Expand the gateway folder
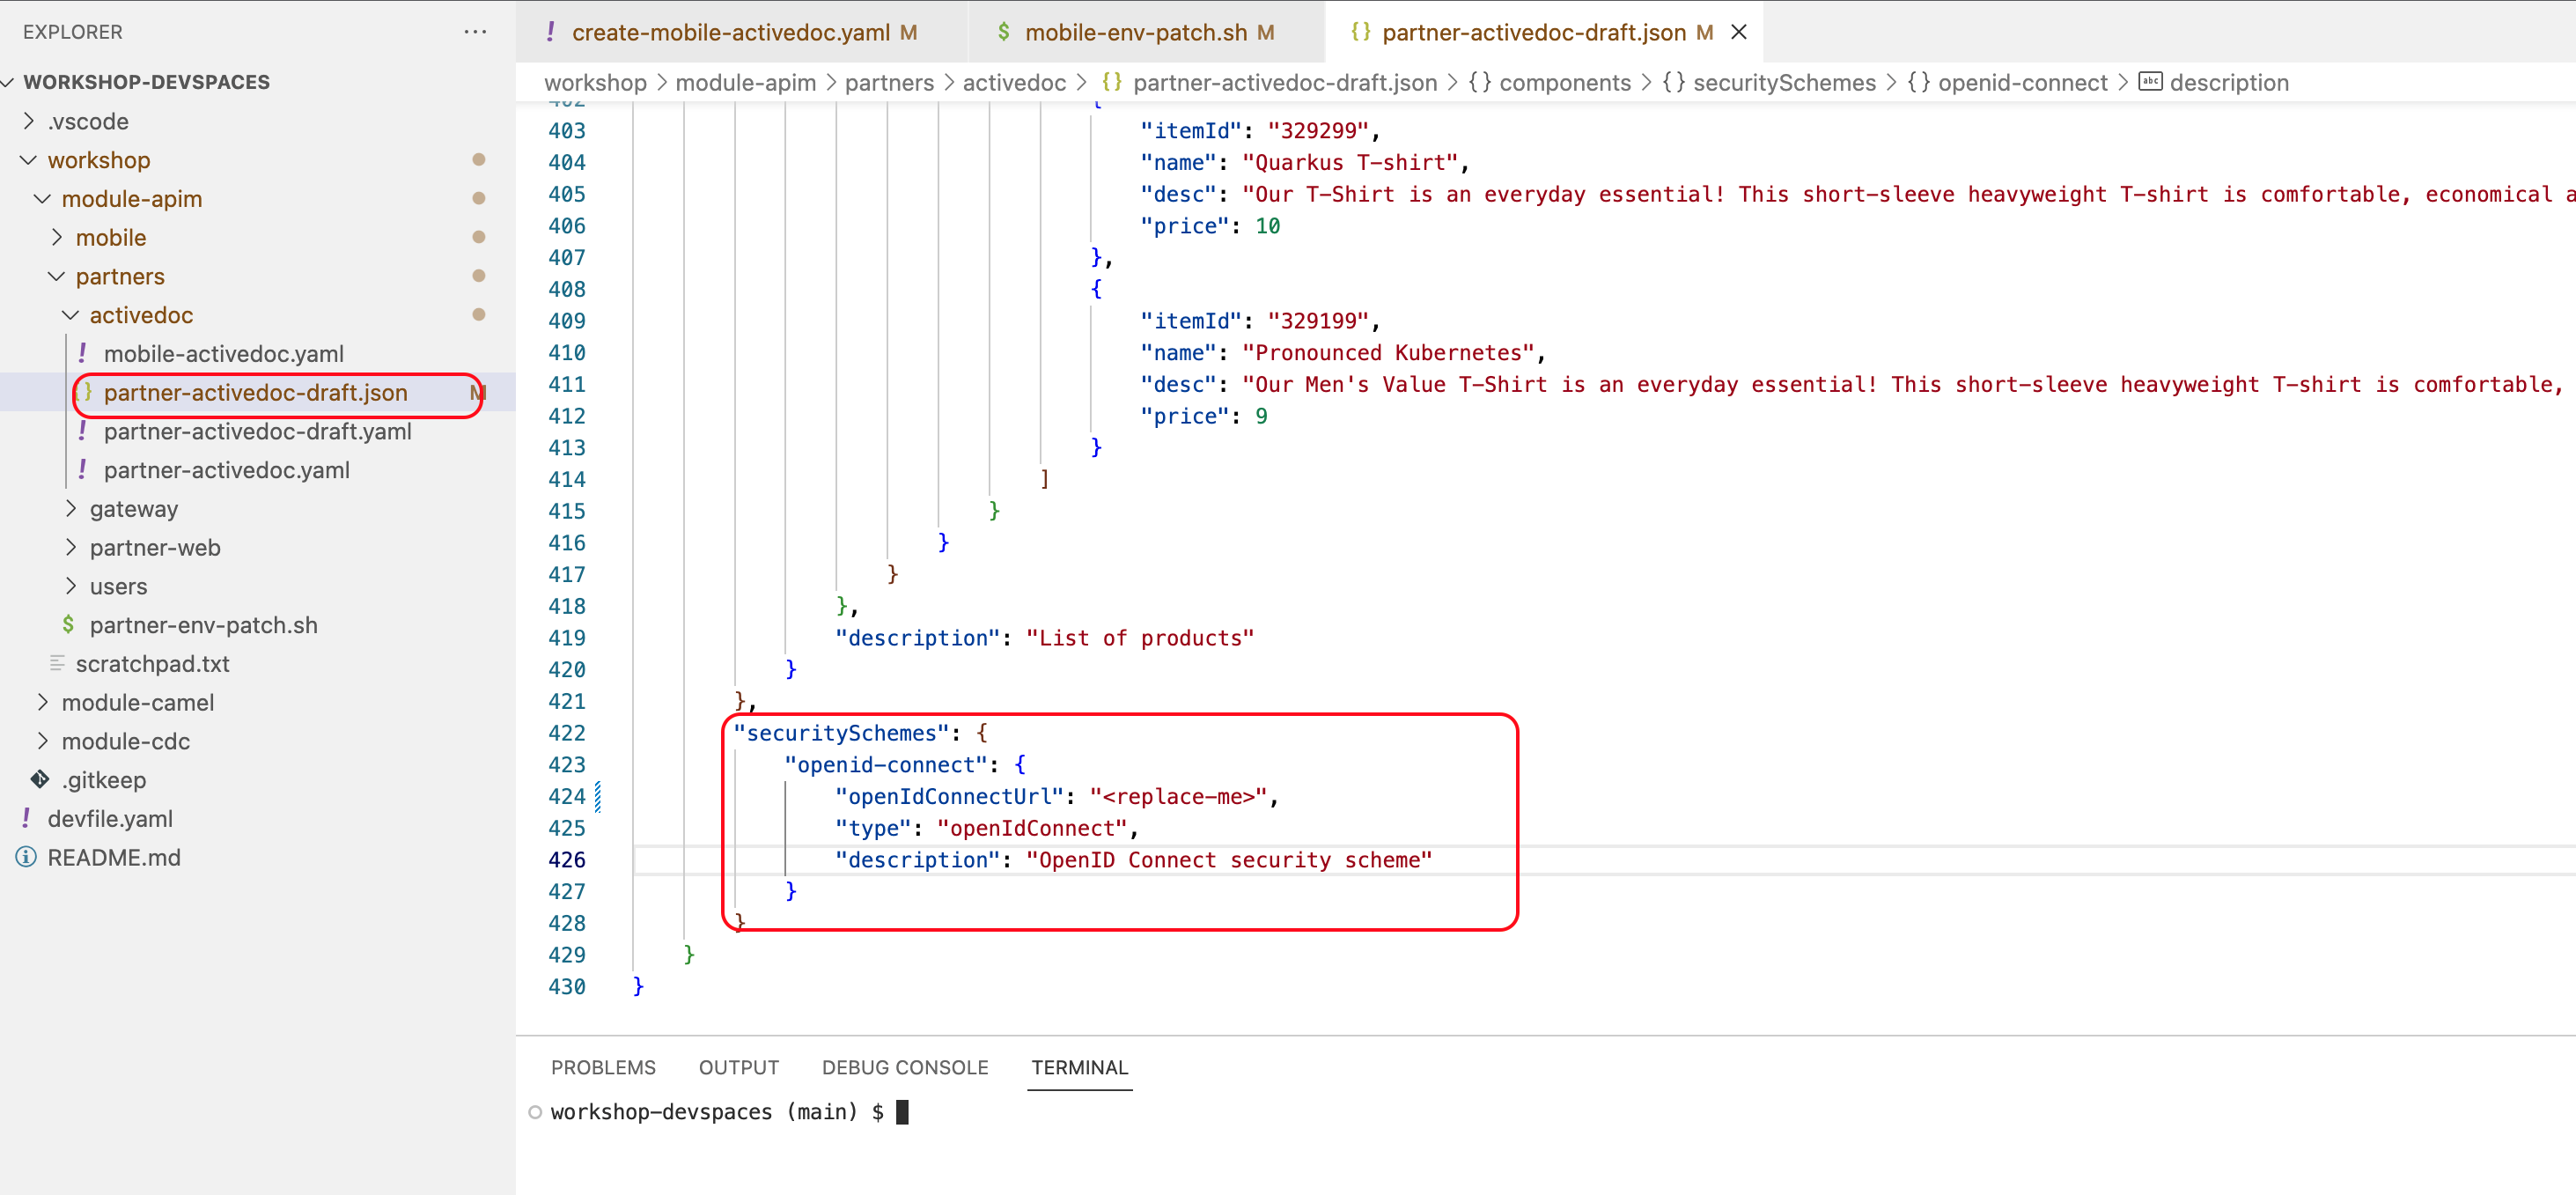 (71, 508)
